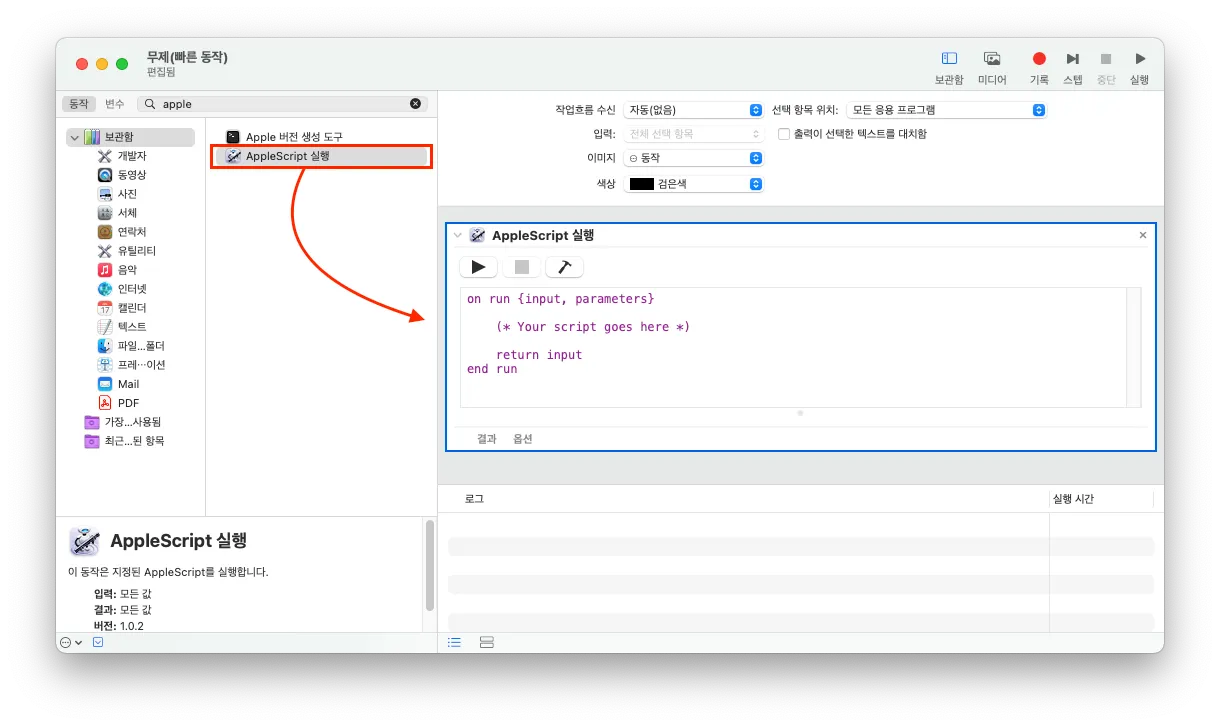Select the 서체 category
Image resolution: width=1220 pixels, height=727 pixels.
click(x=127, y=213)
